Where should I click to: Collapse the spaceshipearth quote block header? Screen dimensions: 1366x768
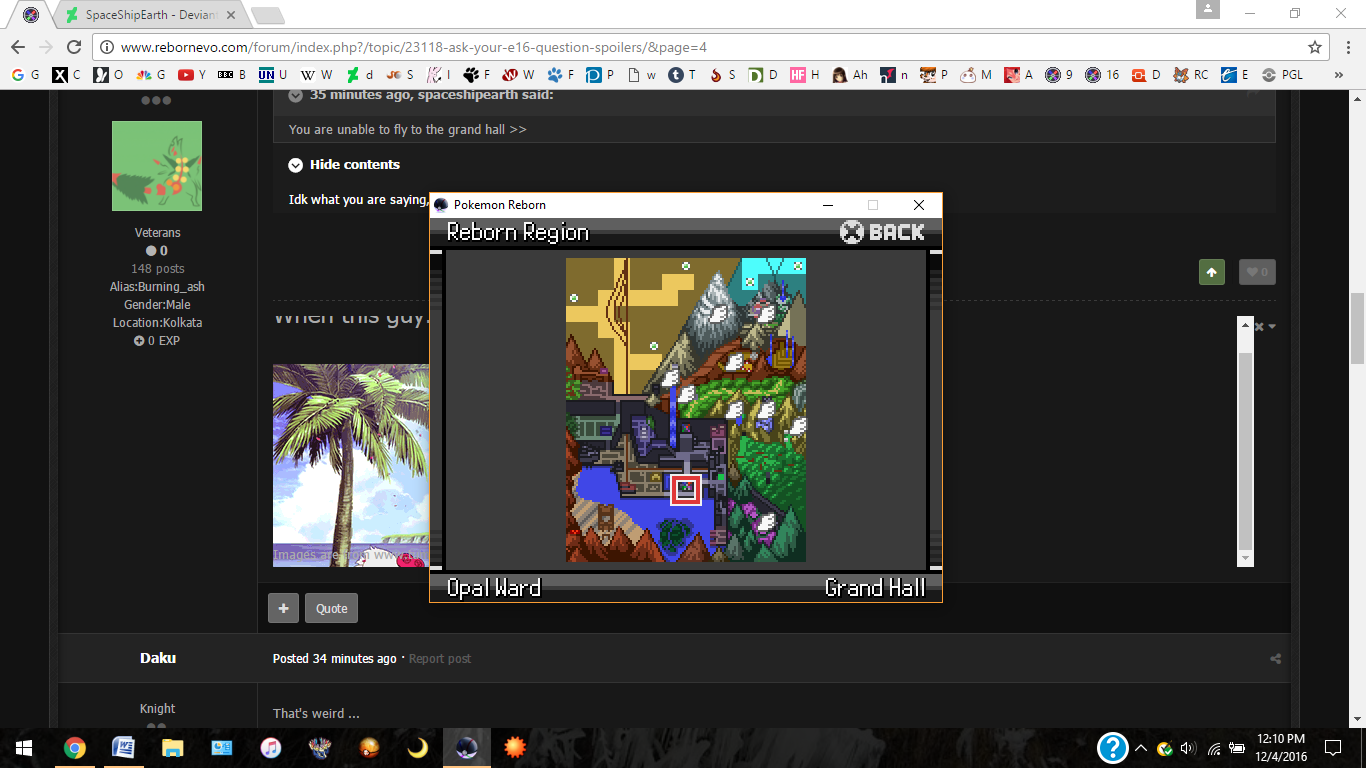click(296, 95)
